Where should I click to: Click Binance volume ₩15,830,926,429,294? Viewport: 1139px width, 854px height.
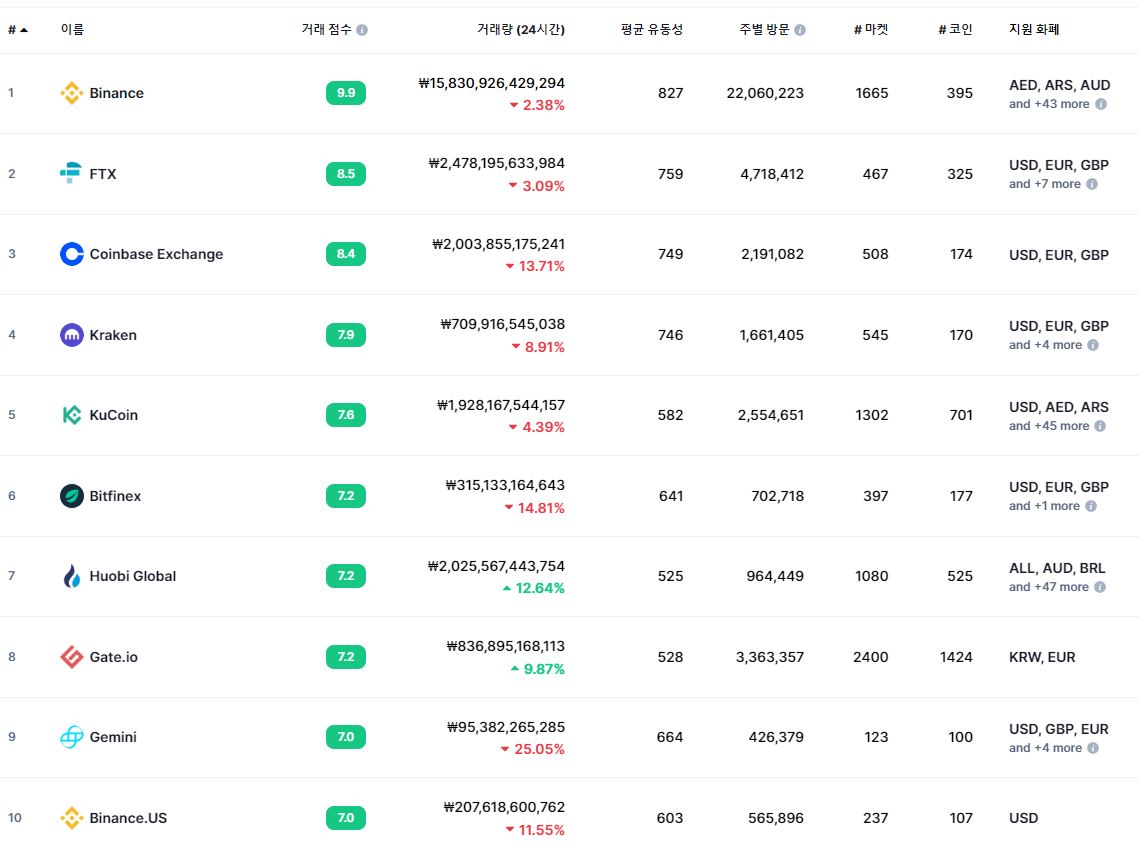[492, 84]
